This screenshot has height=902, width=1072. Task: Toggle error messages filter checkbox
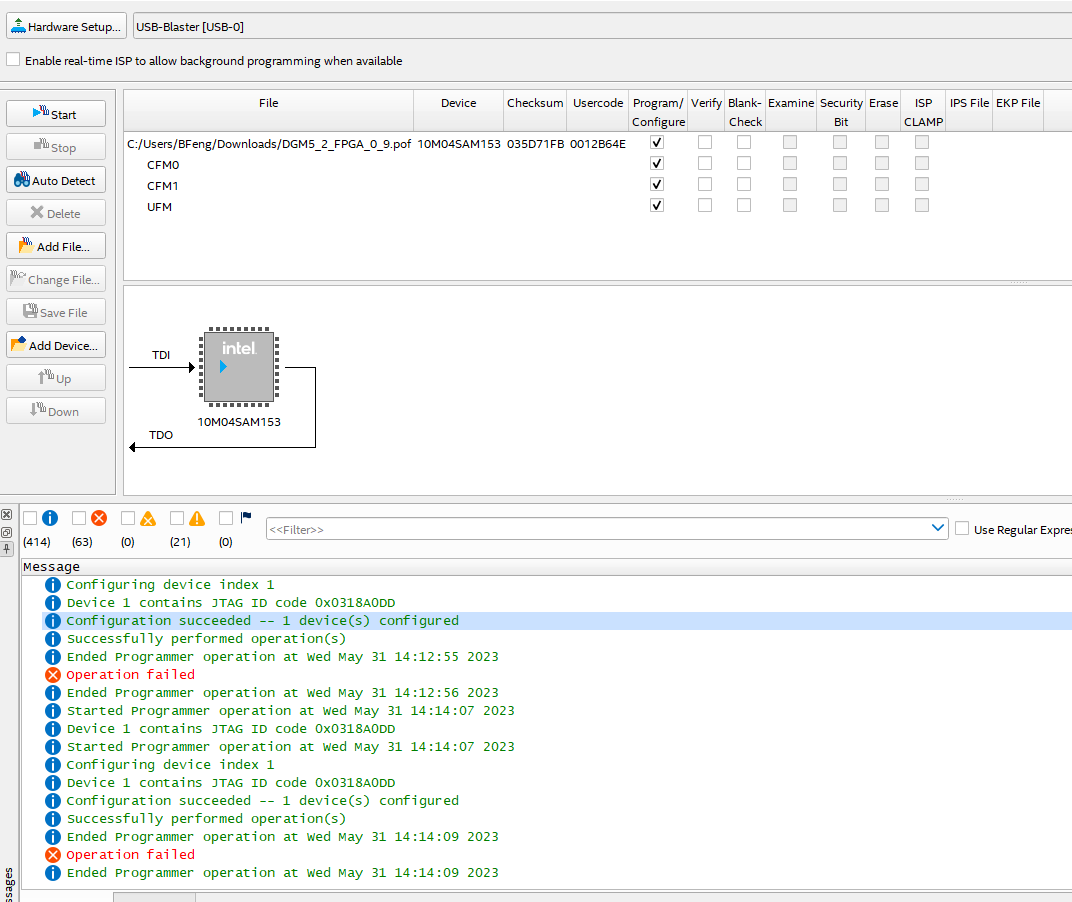click(79, 518)
